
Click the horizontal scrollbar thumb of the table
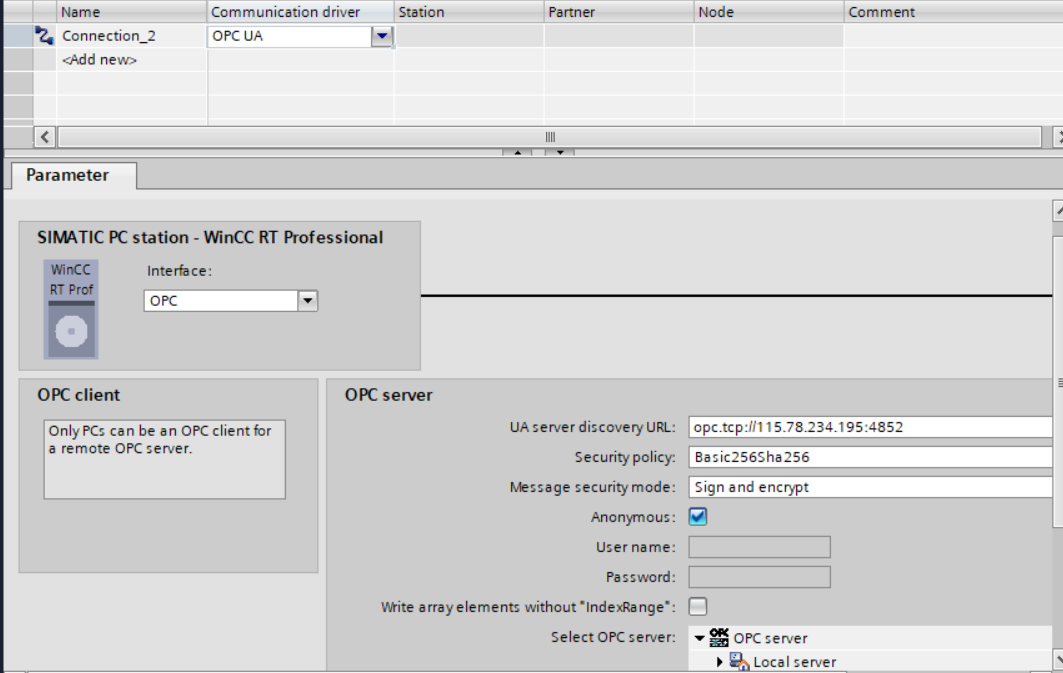tap(550, 137)
